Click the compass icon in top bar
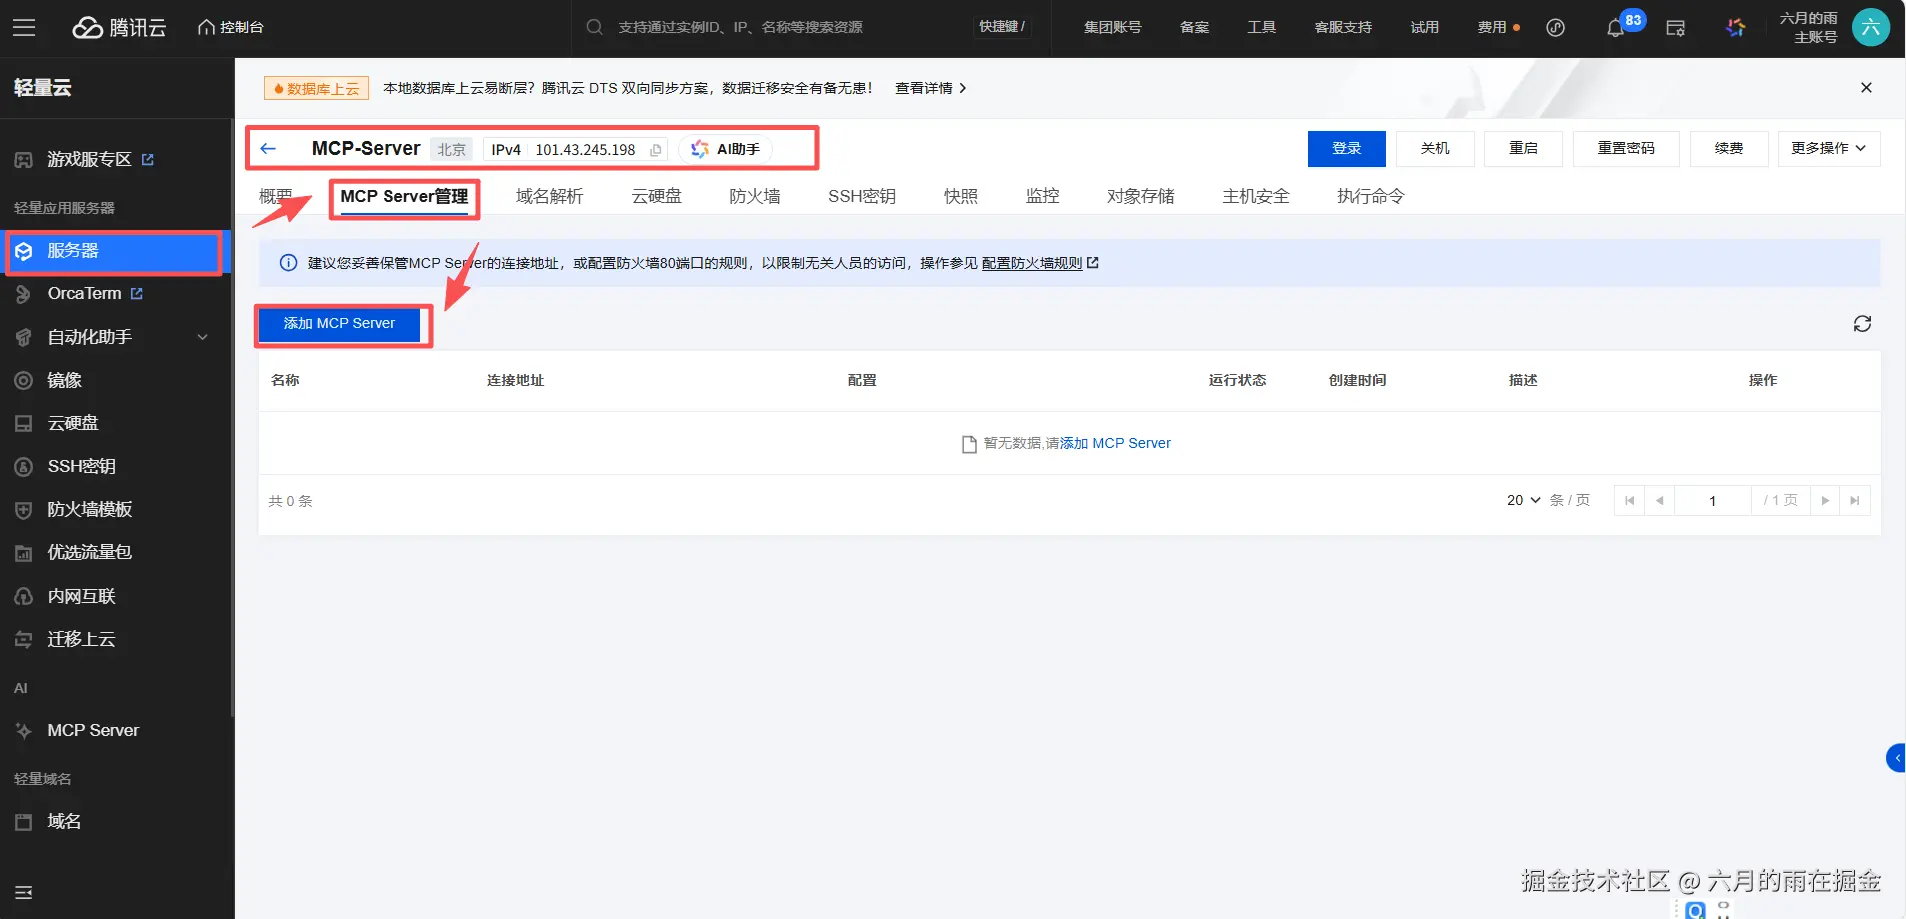Screen dimensions: 1906x919 [1555, 27]
